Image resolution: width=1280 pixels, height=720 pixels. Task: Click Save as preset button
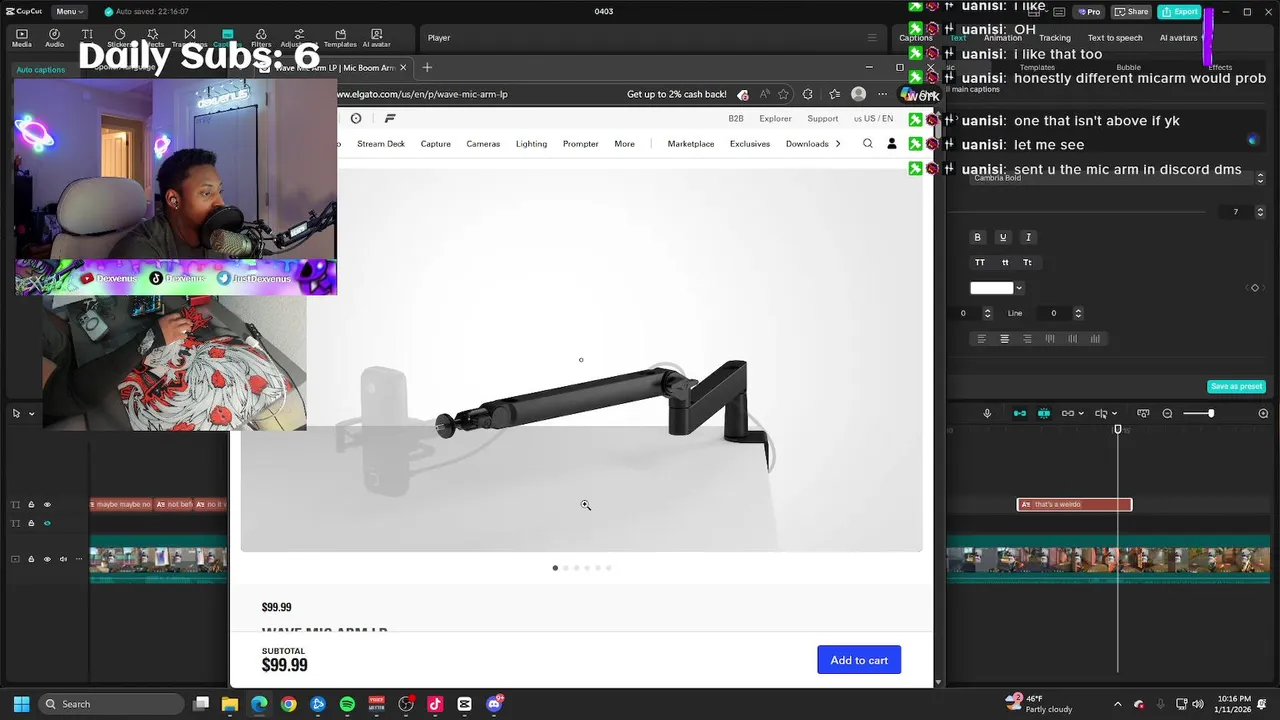(x=1237, y=386)
